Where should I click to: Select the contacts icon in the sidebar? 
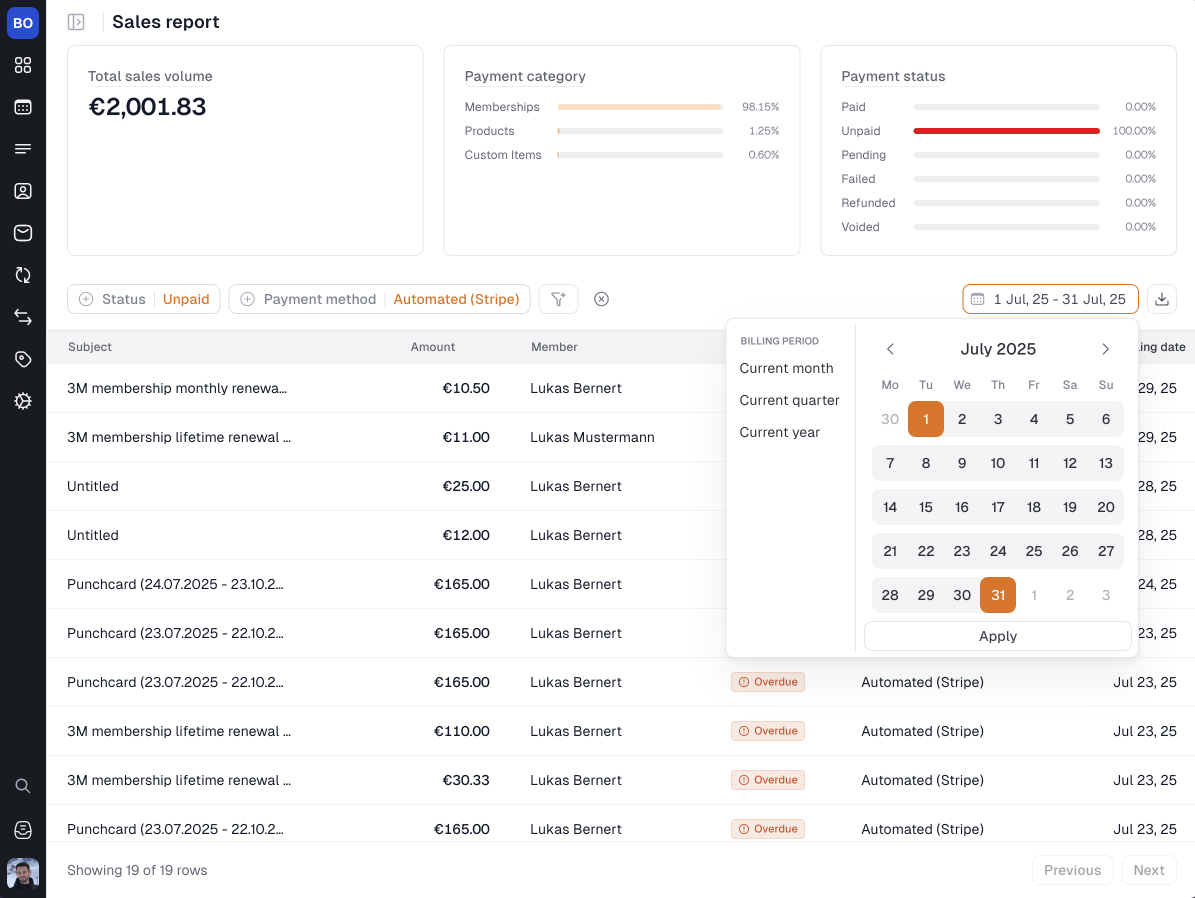click(23, 190)
